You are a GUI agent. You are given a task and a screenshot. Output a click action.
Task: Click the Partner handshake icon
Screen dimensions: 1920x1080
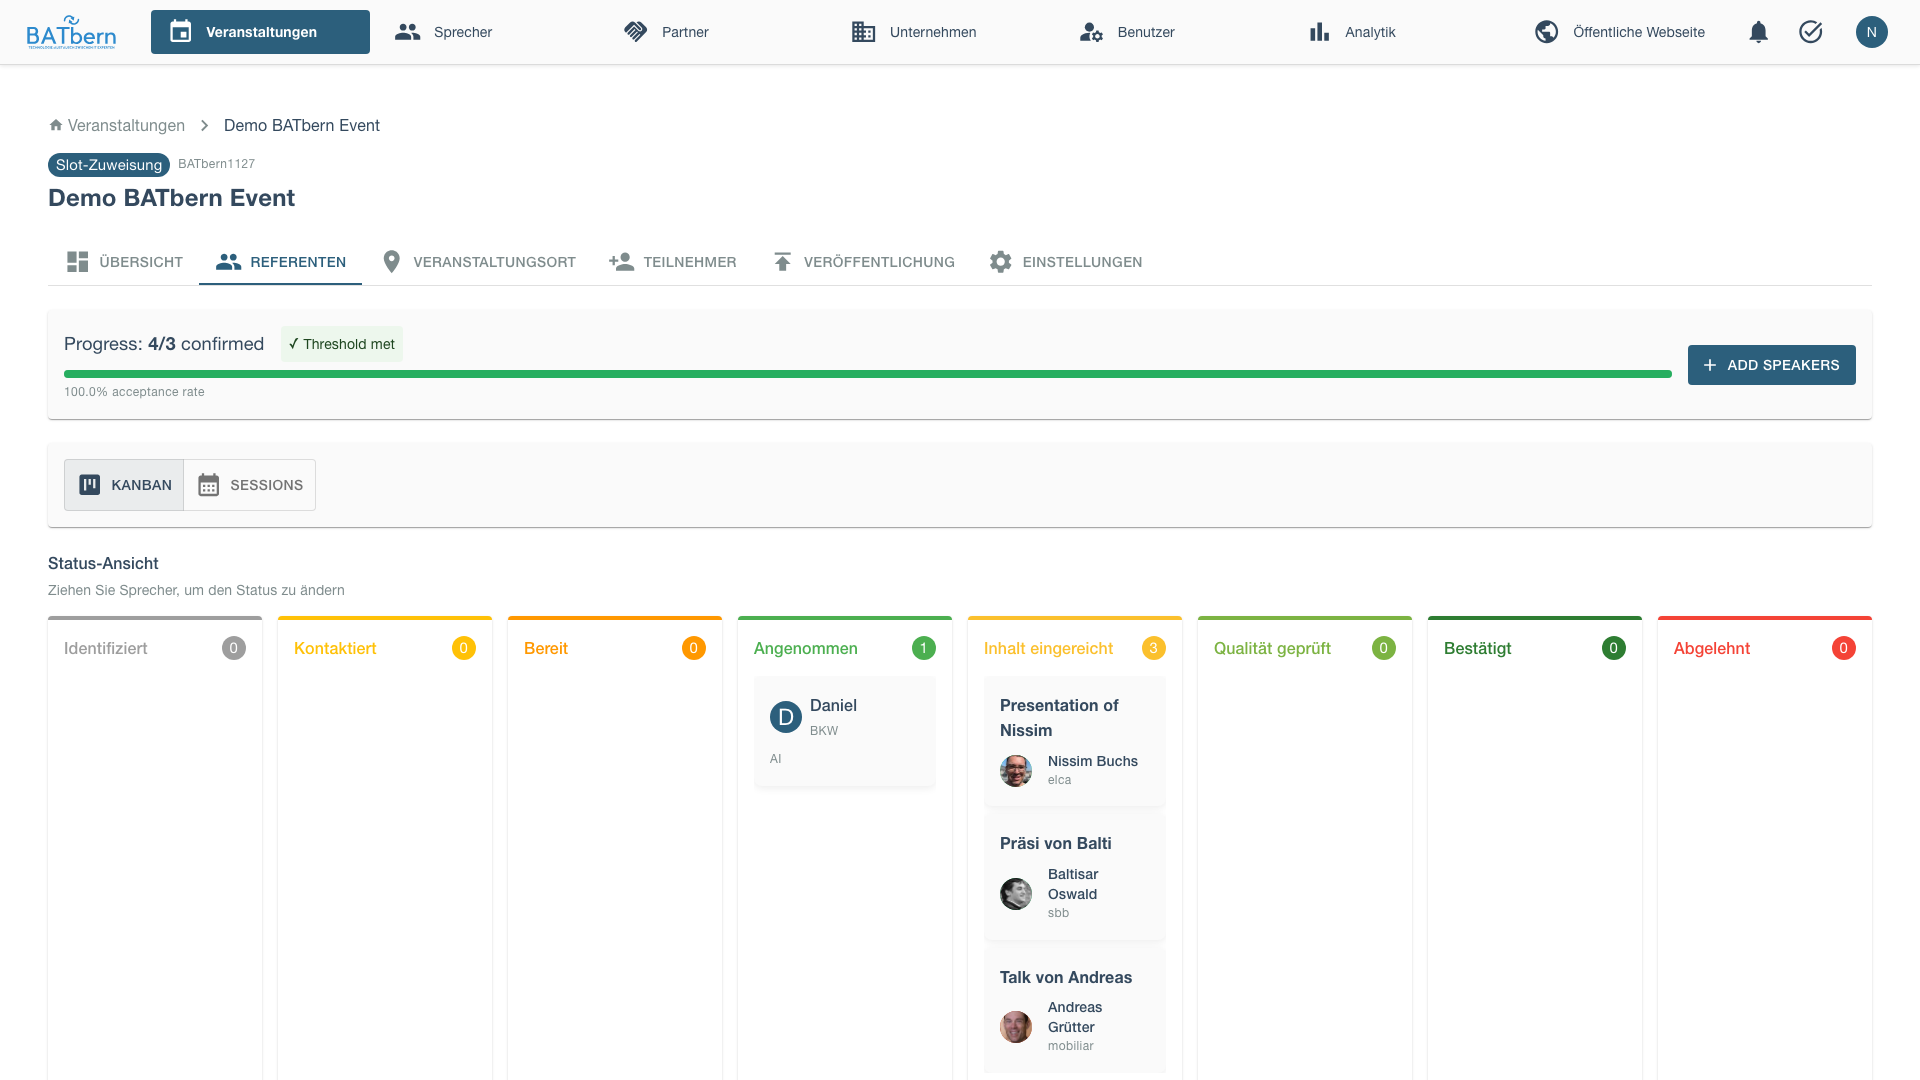coord(635,32)
